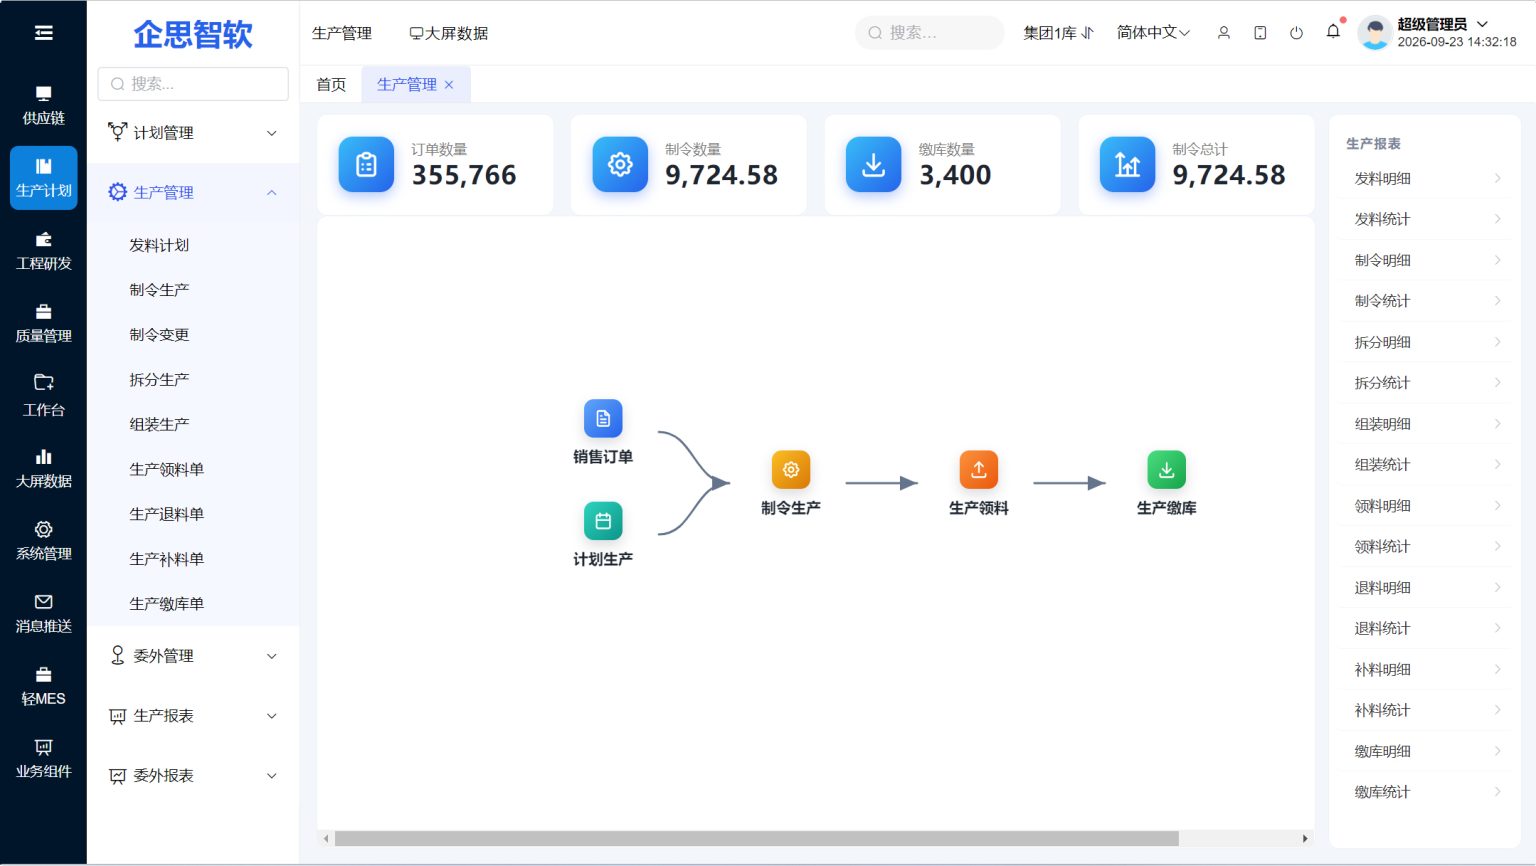Click the power logout icon
This screenshot has height=866, width=1536.
[x=1296, y=33]
